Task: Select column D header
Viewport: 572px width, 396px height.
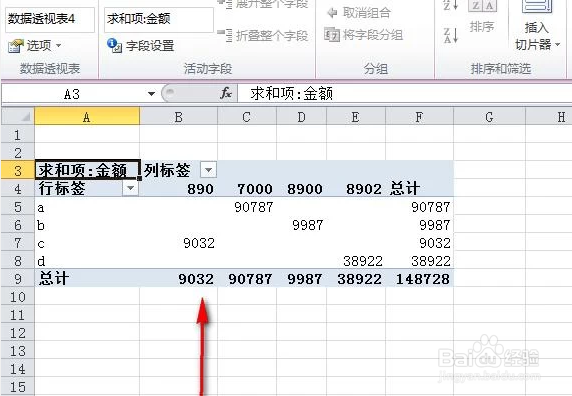Action: click(x=301, y=117)
